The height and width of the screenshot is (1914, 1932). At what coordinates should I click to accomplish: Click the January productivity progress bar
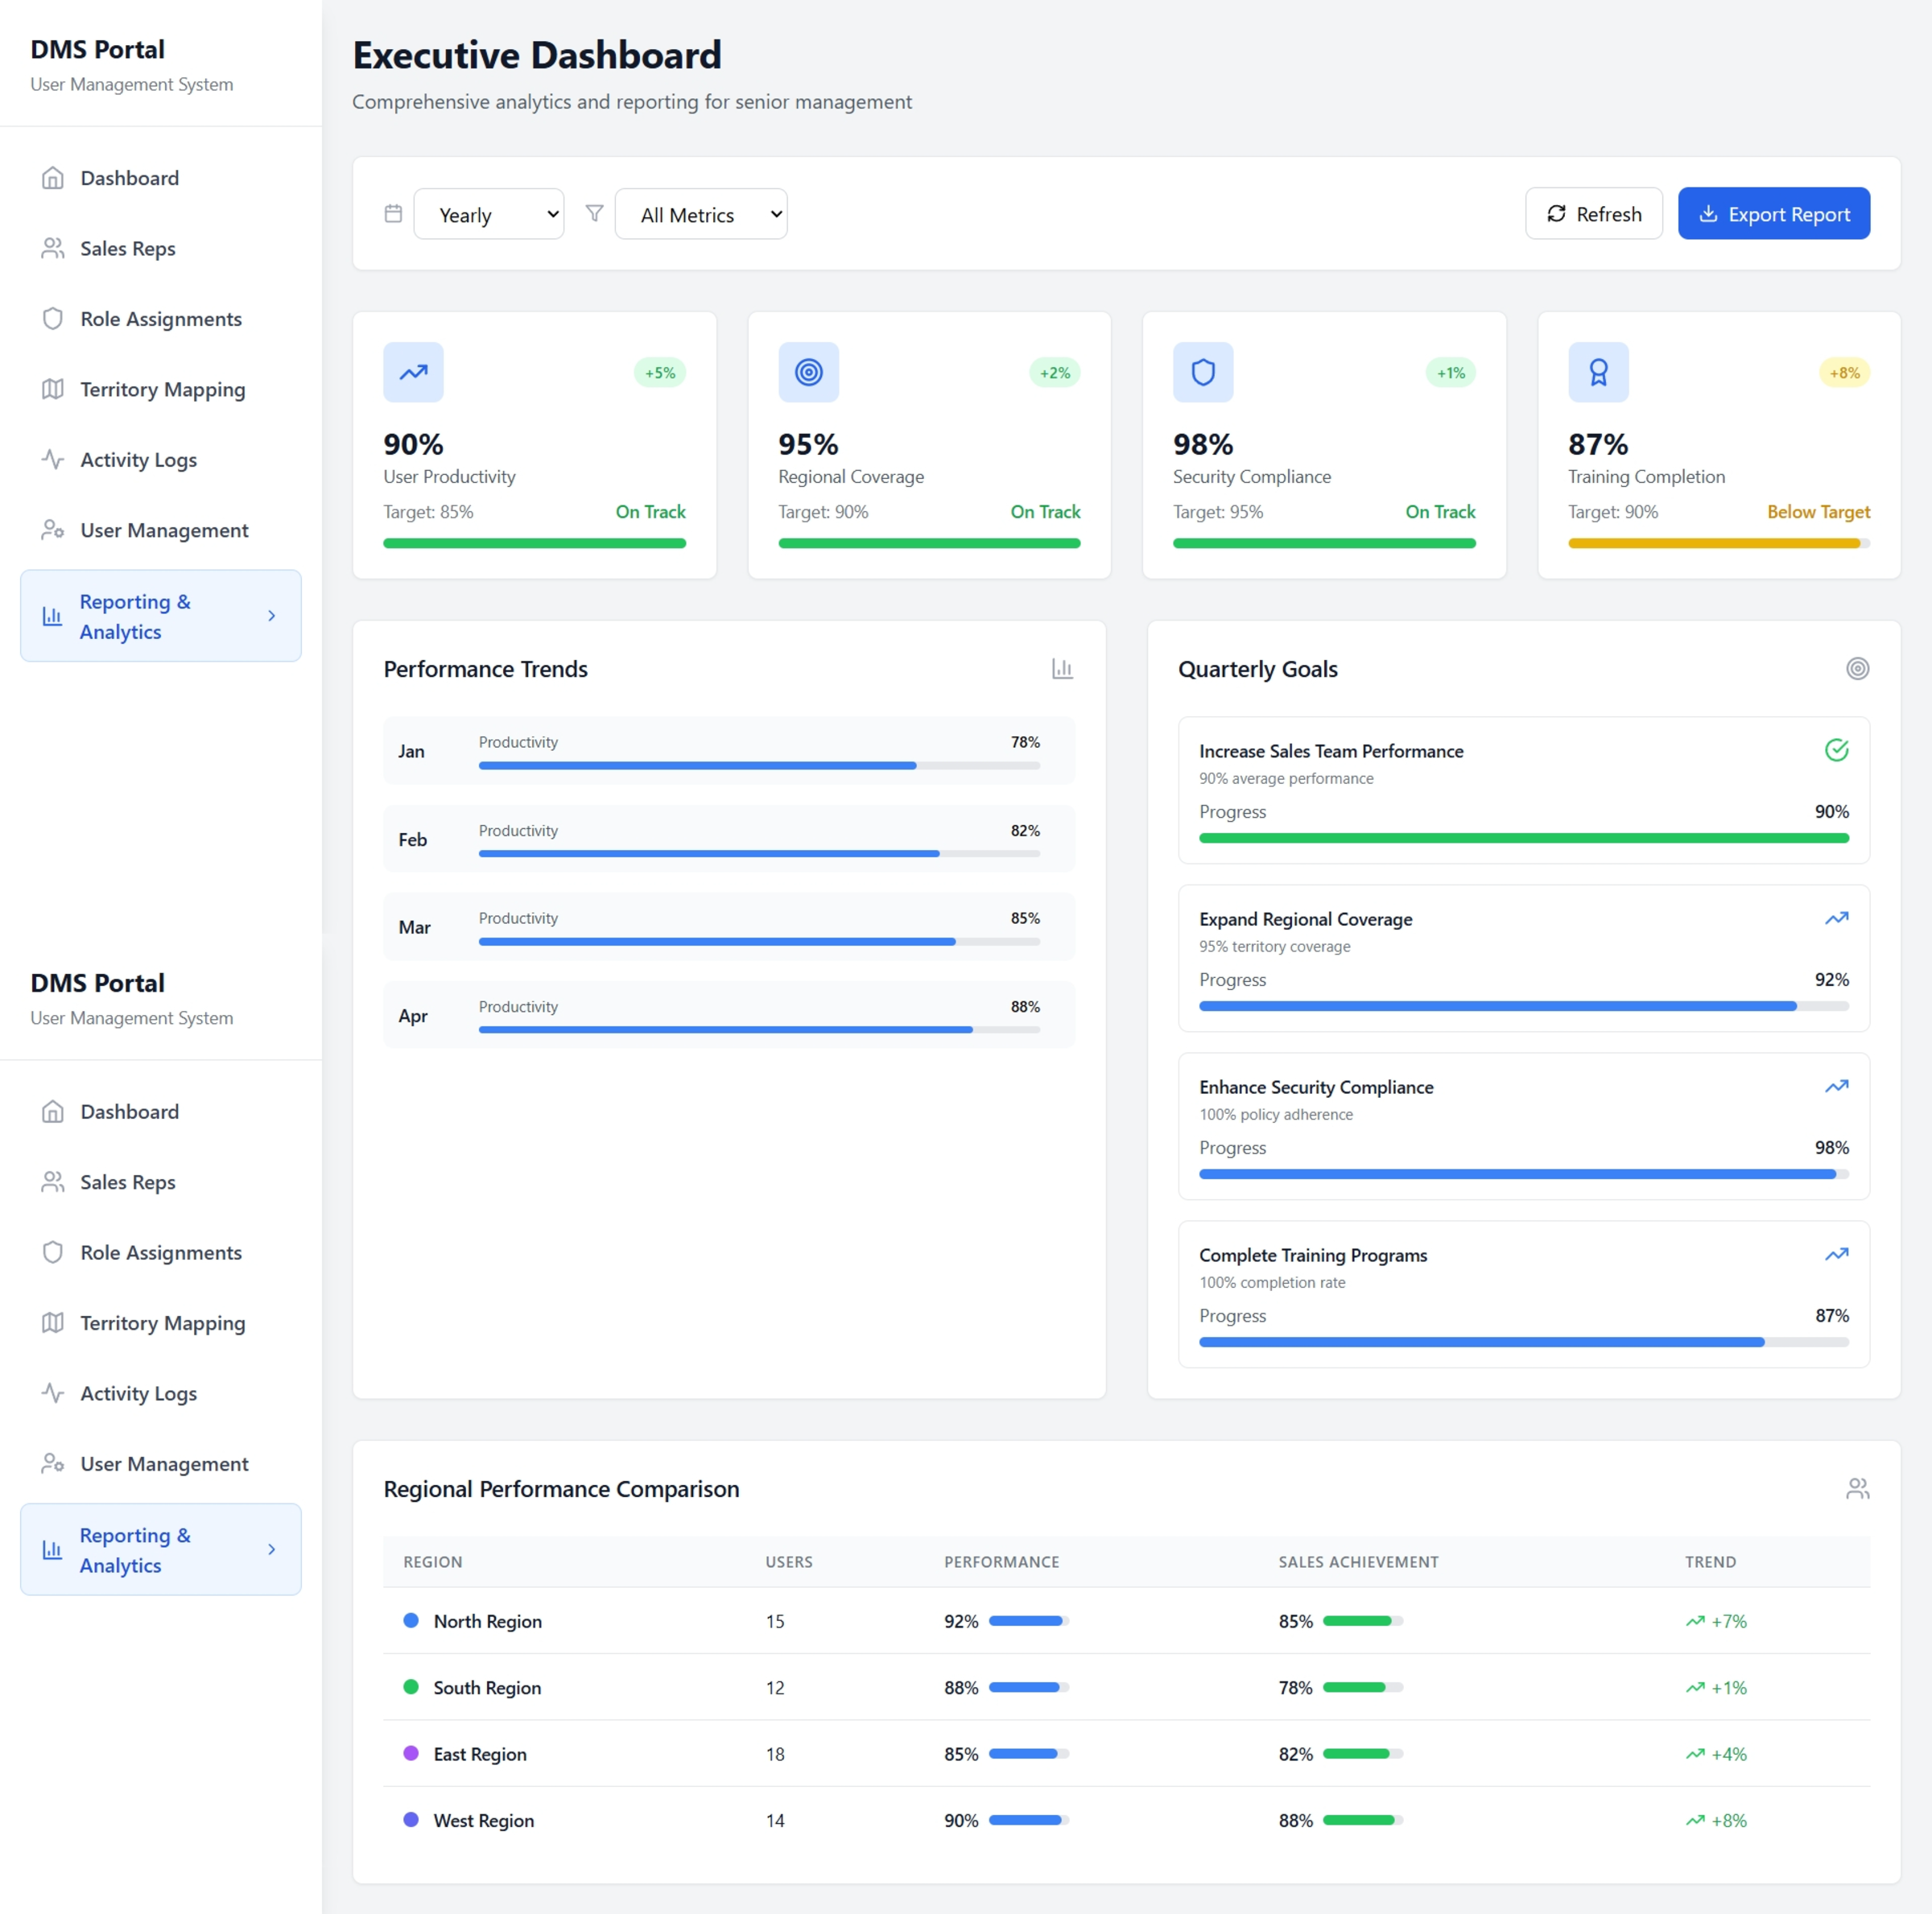coord(759,765)
